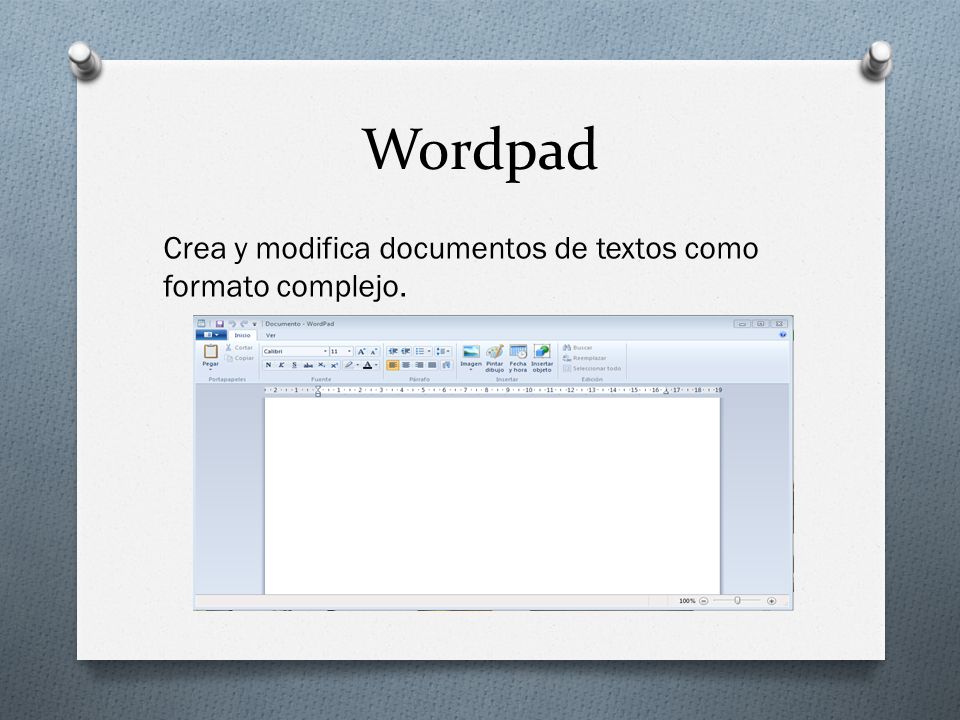Click the blue help icon in WordPad
The width and height of the screenshot is (960, 720).
pyautogui.click(x=782, y=335)
